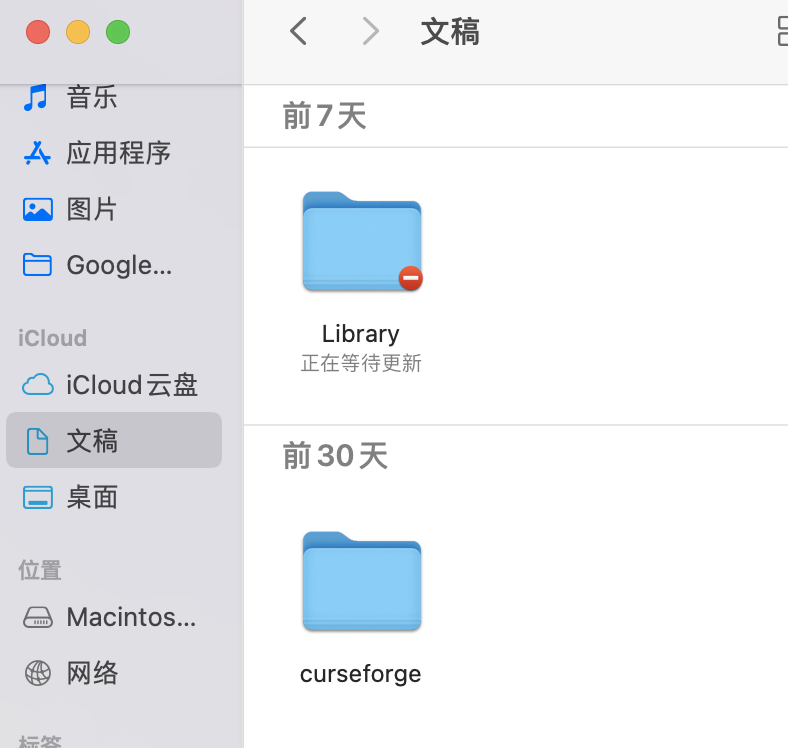Select 图片 in the sidebar

(91, 209)
